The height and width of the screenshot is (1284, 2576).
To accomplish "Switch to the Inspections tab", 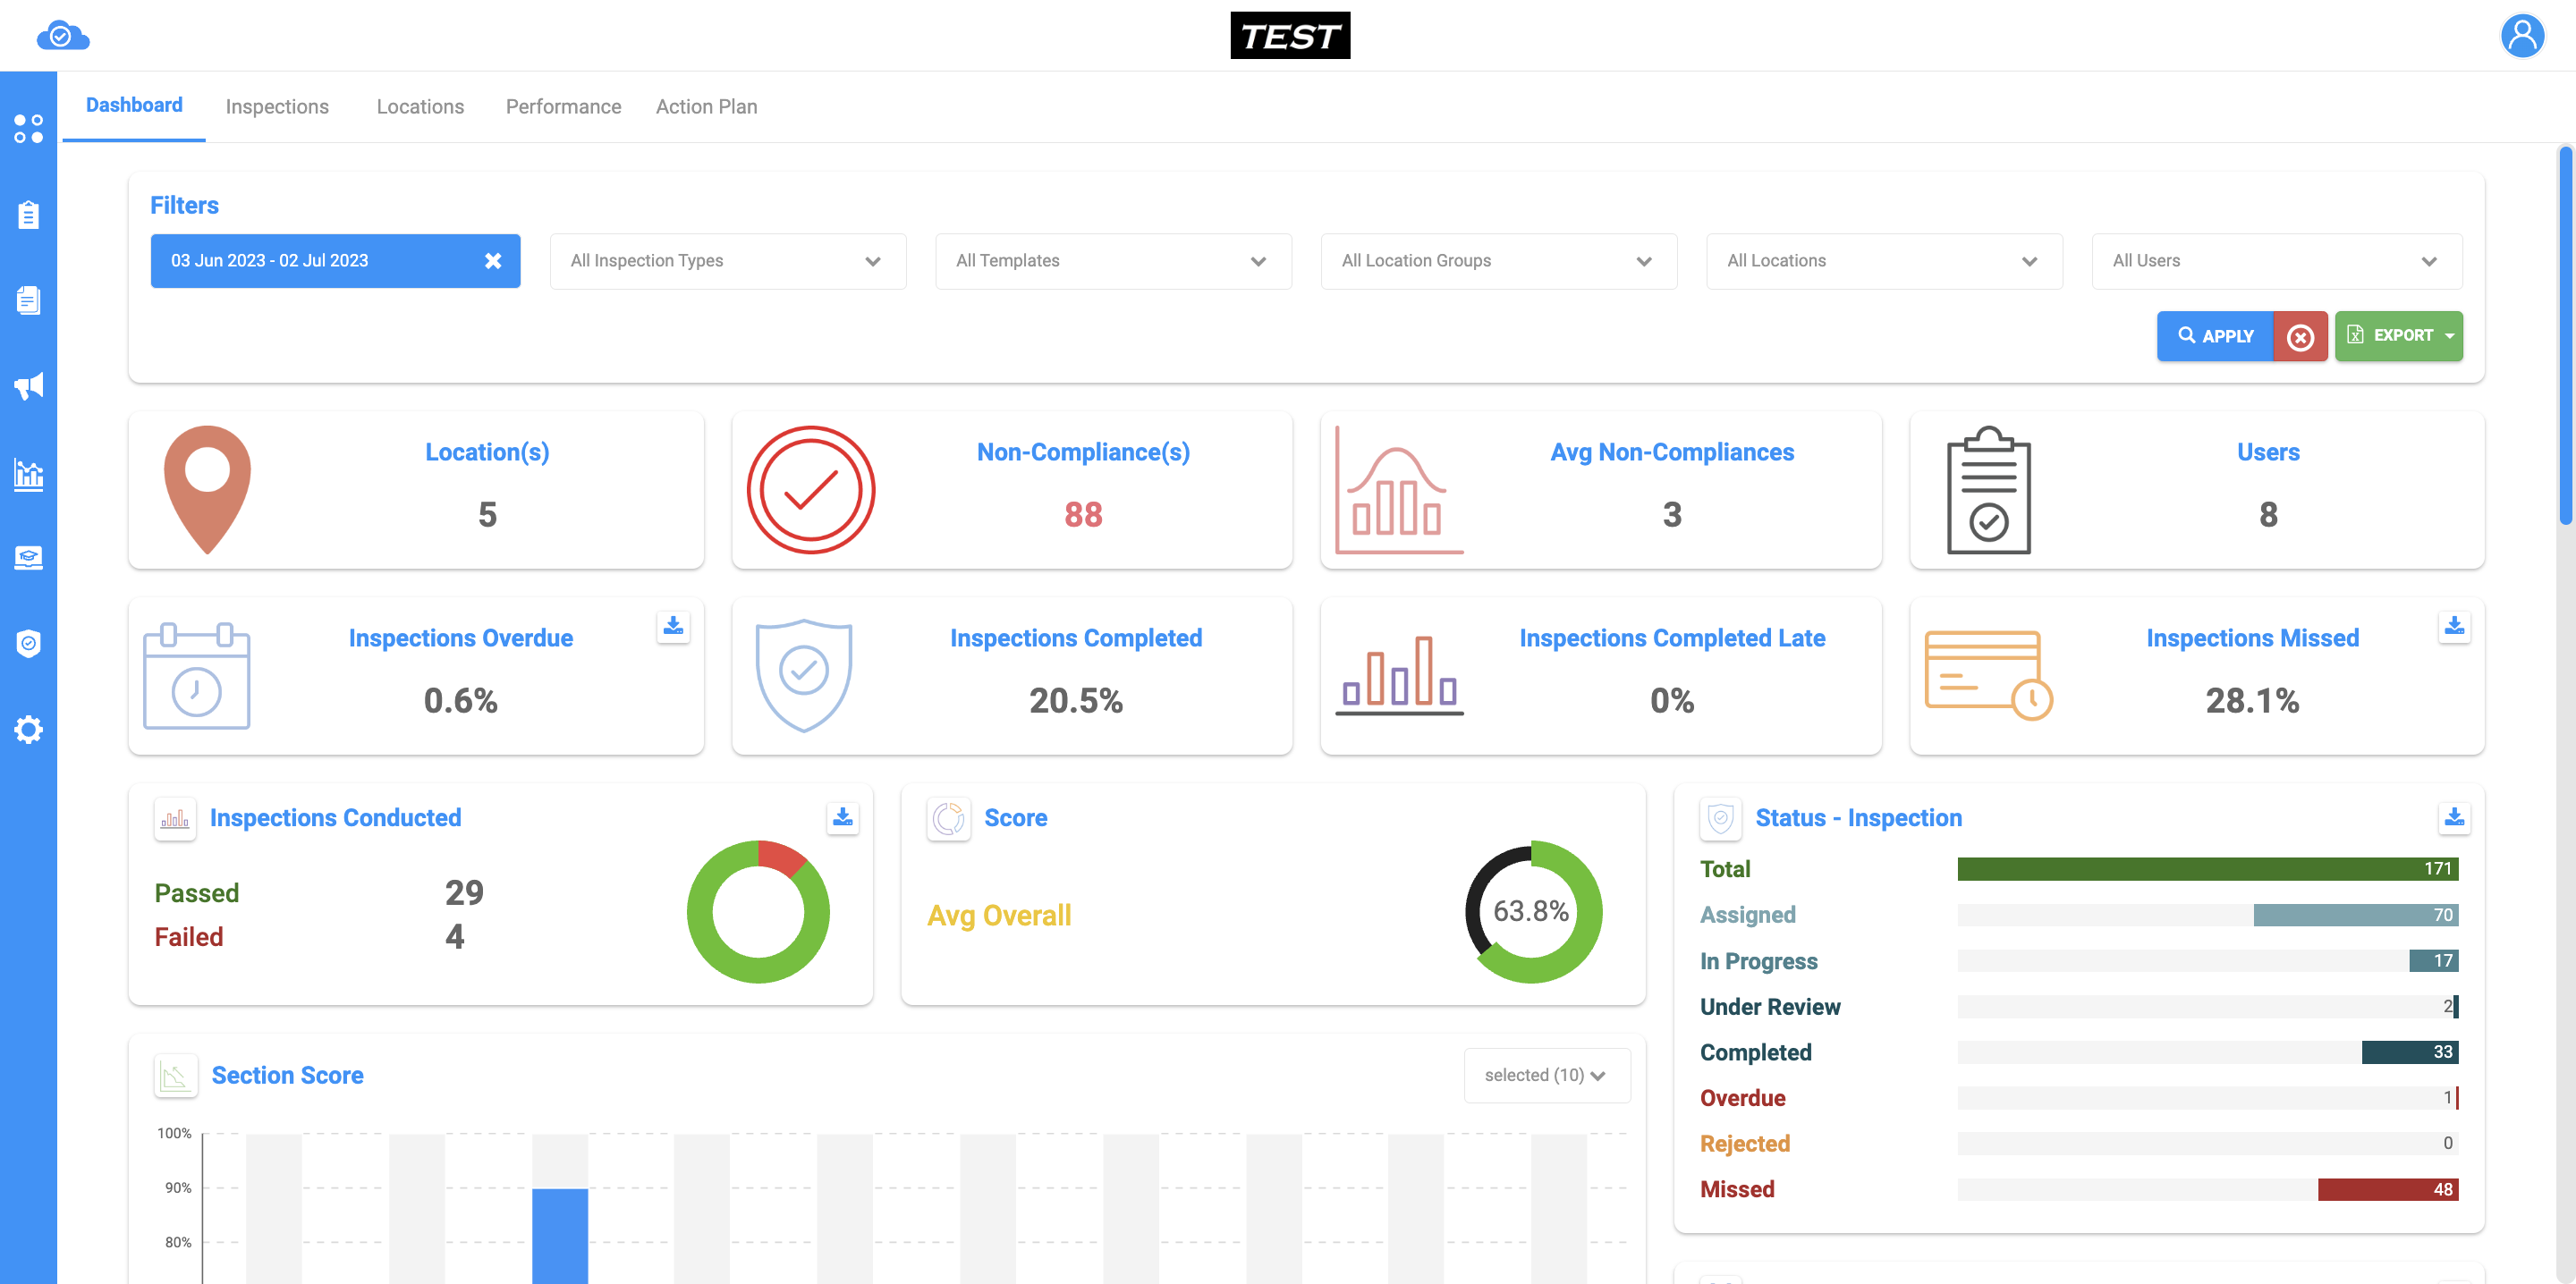I will pyautogui.click(x=277, y=107).
